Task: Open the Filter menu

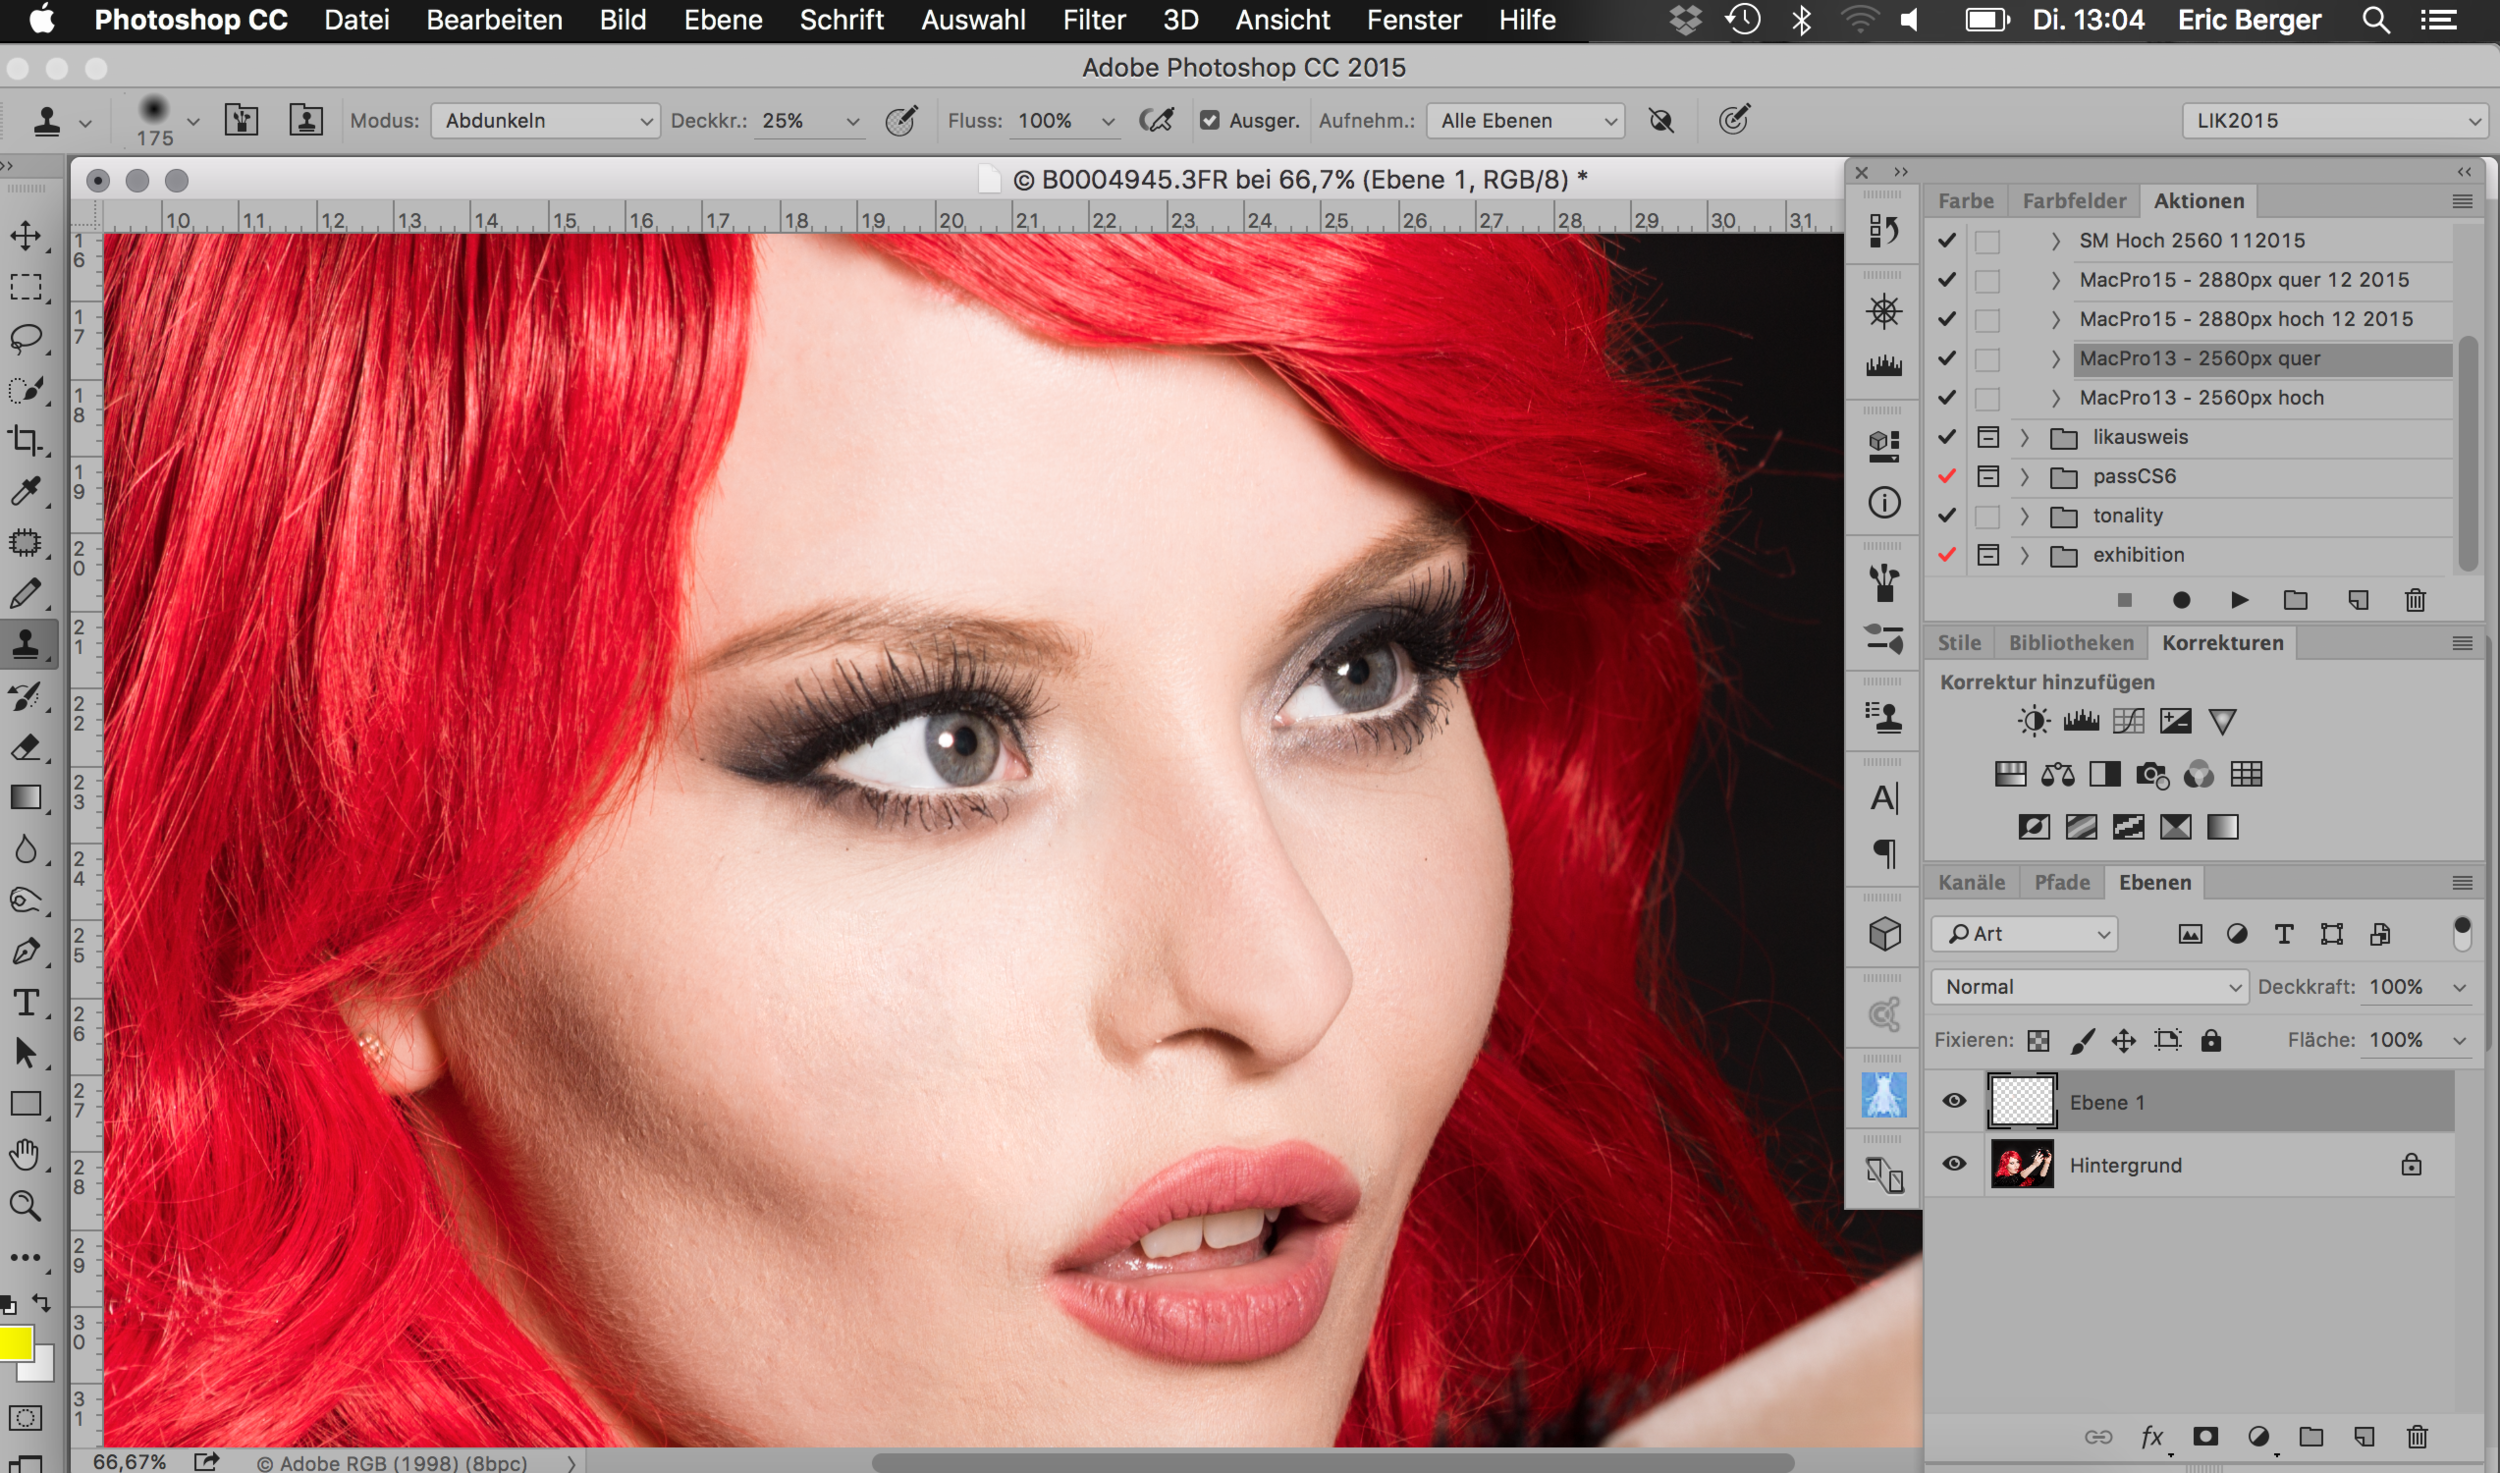Action: pyautogui.click(x=1094, y=20)
